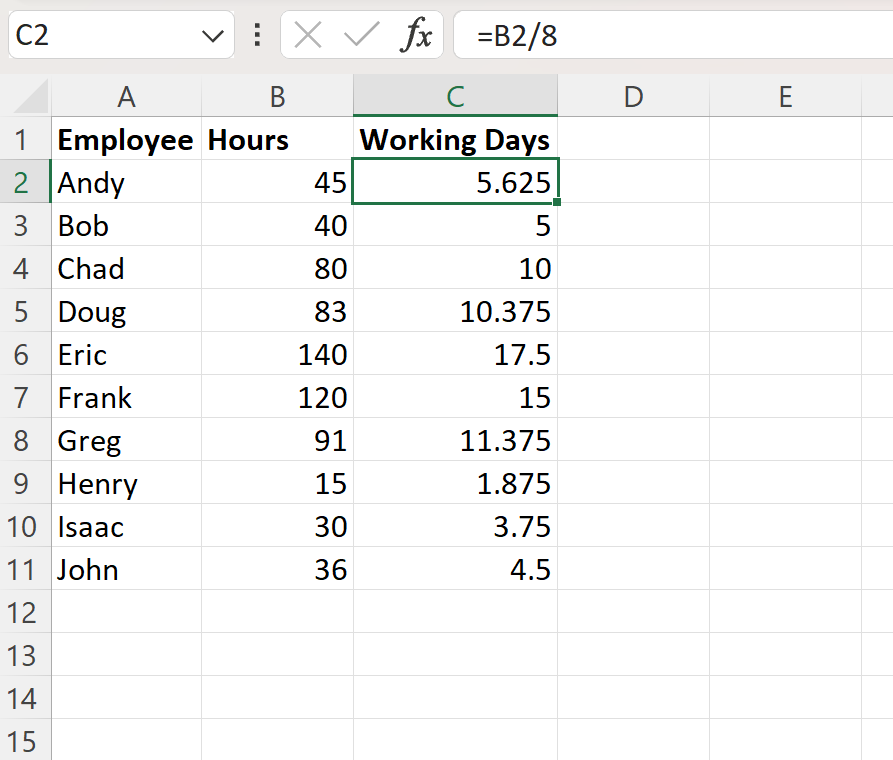Select the cell containing John
Image resolution: width=893 pixels, height=760 pixels.
pos(126,569)
